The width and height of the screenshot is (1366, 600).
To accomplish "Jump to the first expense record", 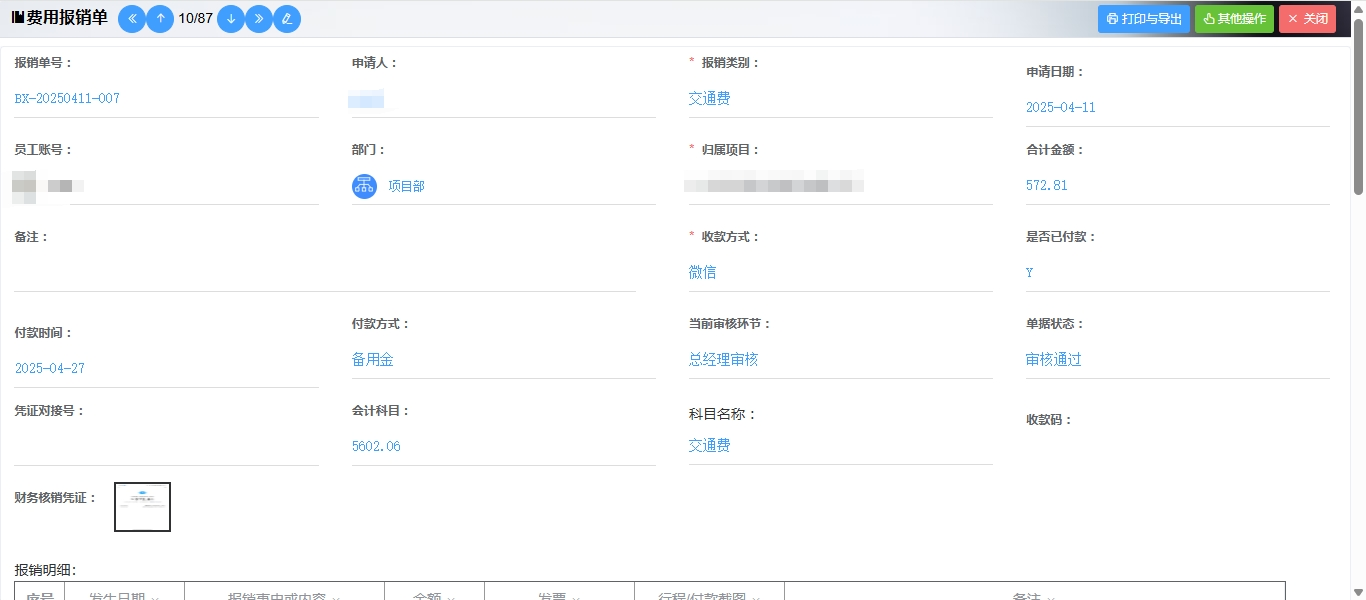I will [x=132, y=18].
